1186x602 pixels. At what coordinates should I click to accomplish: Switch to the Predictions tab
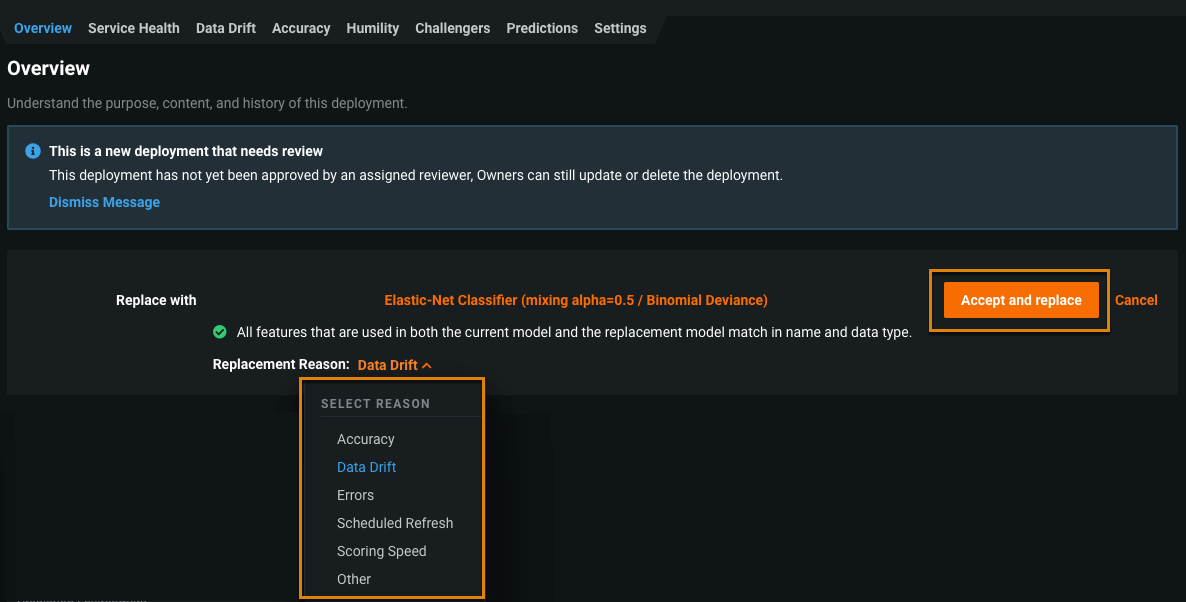(542, 28)
